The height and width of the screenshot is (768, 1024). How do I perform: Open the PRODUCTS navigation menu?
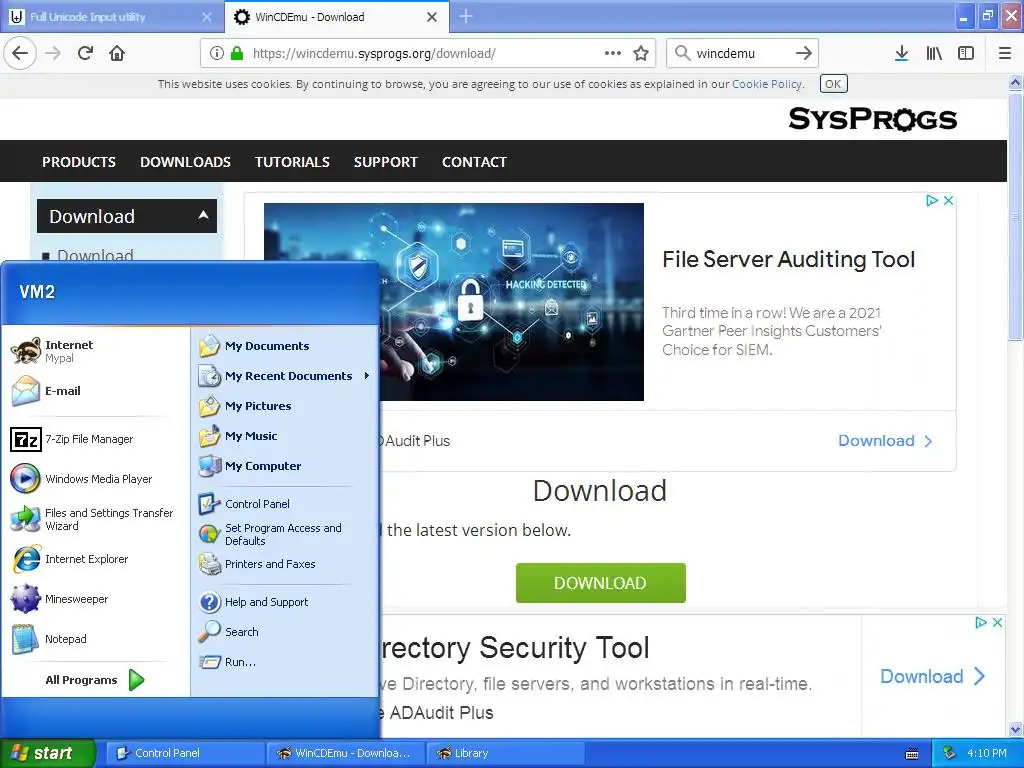click(79, 162)
